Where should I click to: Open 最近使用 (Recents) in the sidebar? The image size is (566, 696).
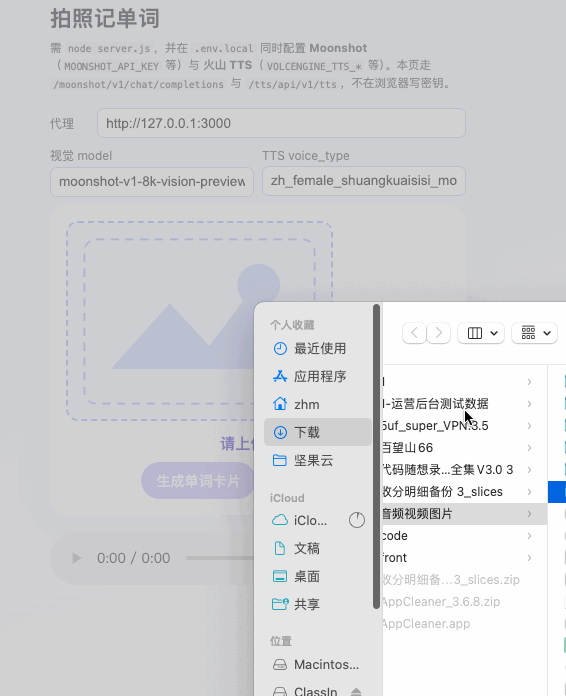pyautogui.click(x=318, y=348)
